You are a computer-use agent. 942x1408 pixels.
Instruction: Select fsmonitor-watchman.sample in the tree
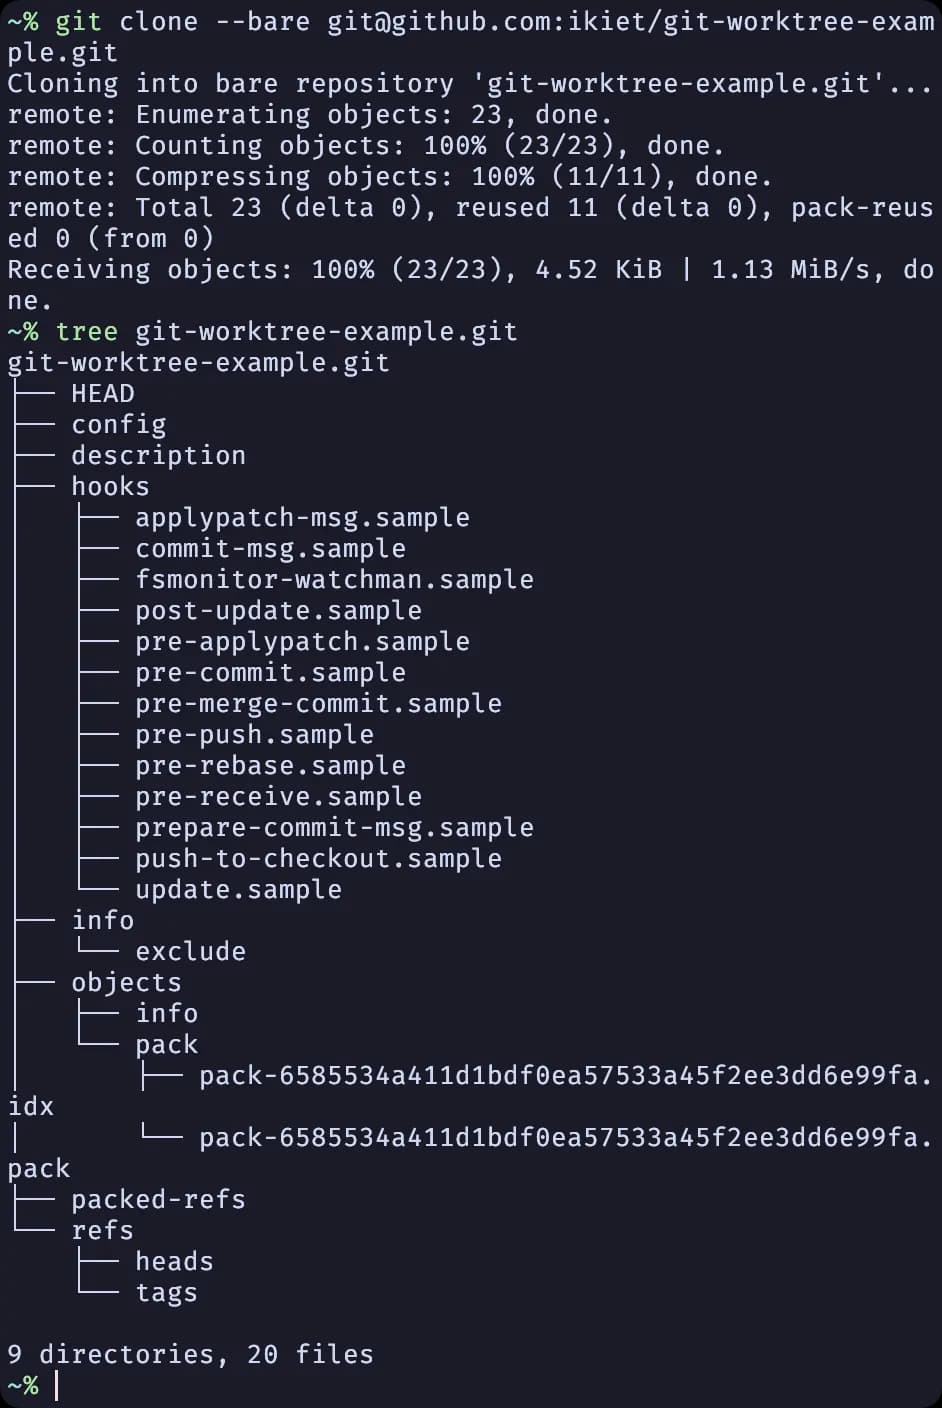click(x=334, y=579)
